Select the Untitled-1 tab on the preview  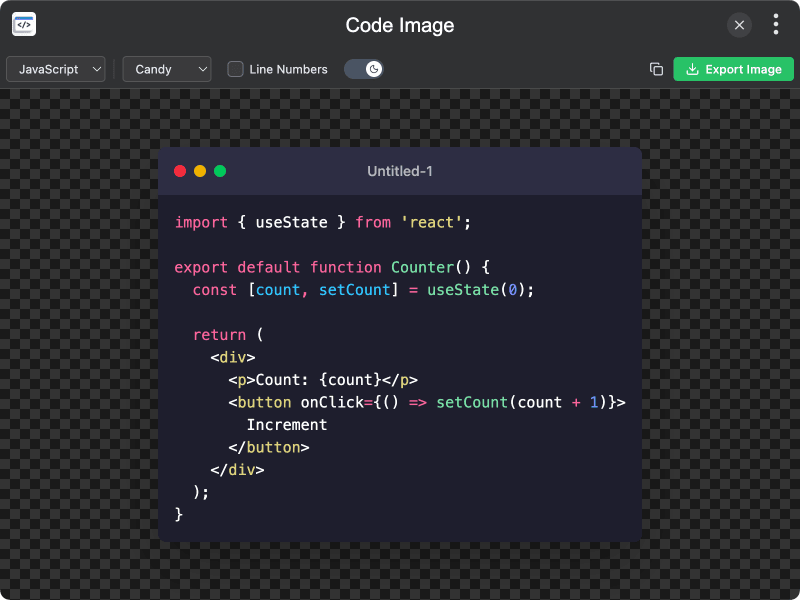(400, 171)
